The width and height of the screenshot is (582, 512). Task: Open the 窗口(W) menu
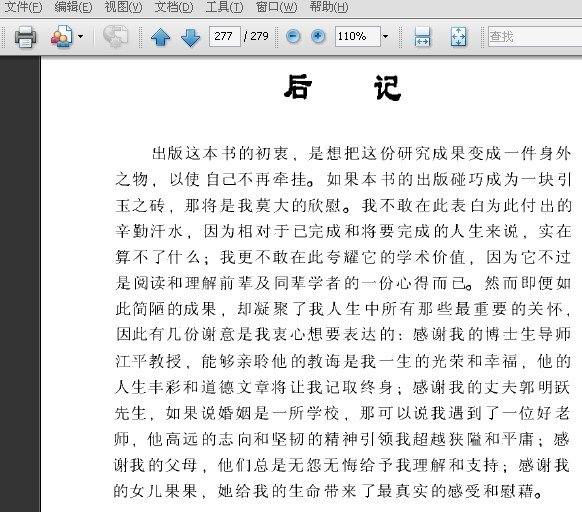pos(277,7)
